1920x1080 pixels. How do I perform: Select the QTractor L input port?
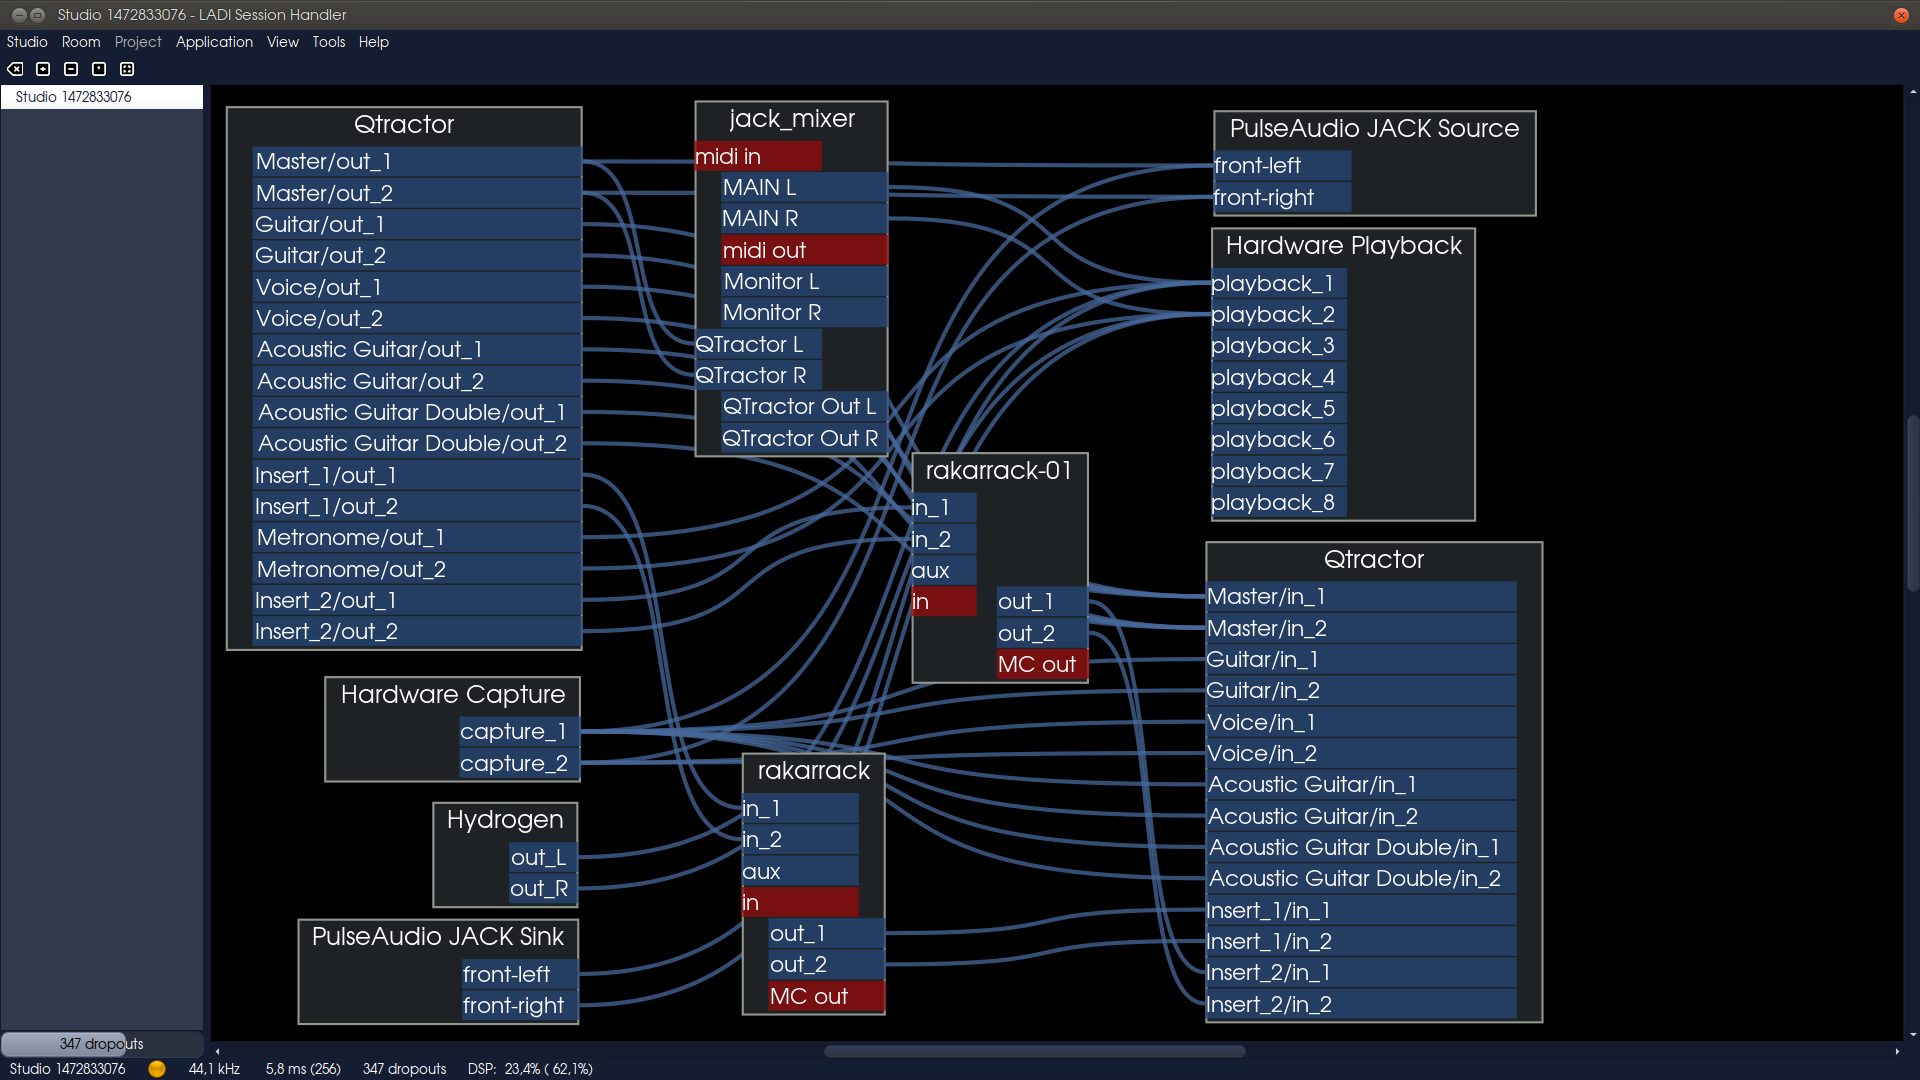(x=758, y=345)
